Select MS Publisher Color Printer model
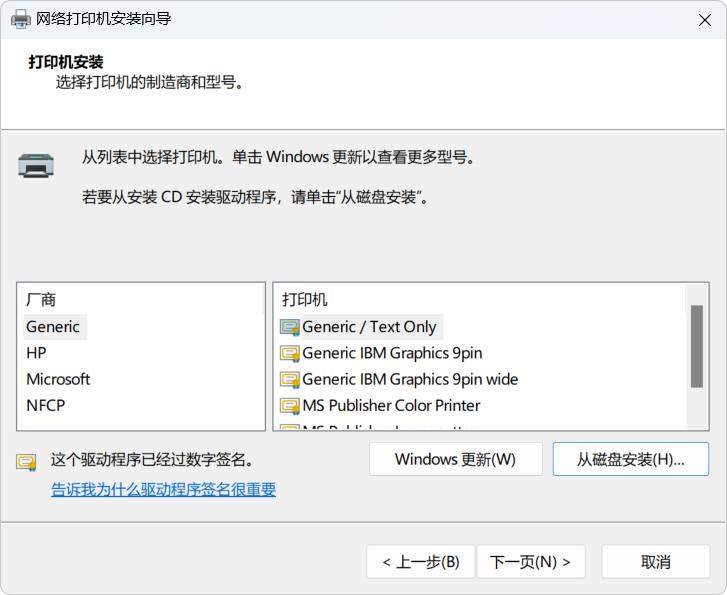Screen dimensions: 727x595 point(391,405)
